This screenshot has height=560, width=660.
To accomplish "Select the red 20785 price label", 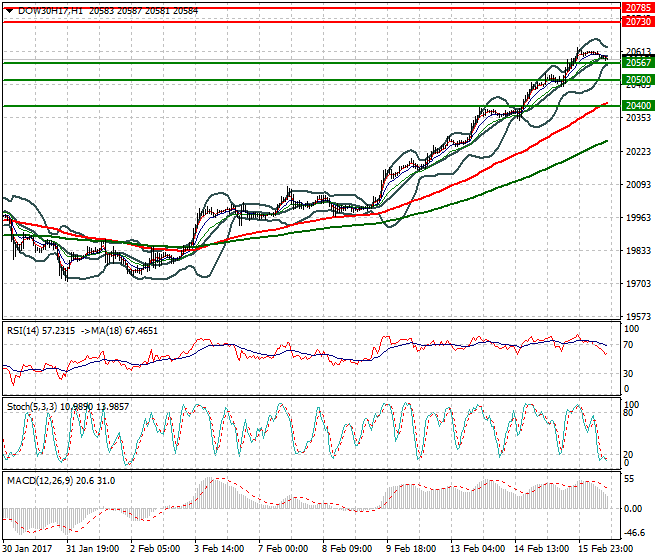I will click(x=638, y=8).
